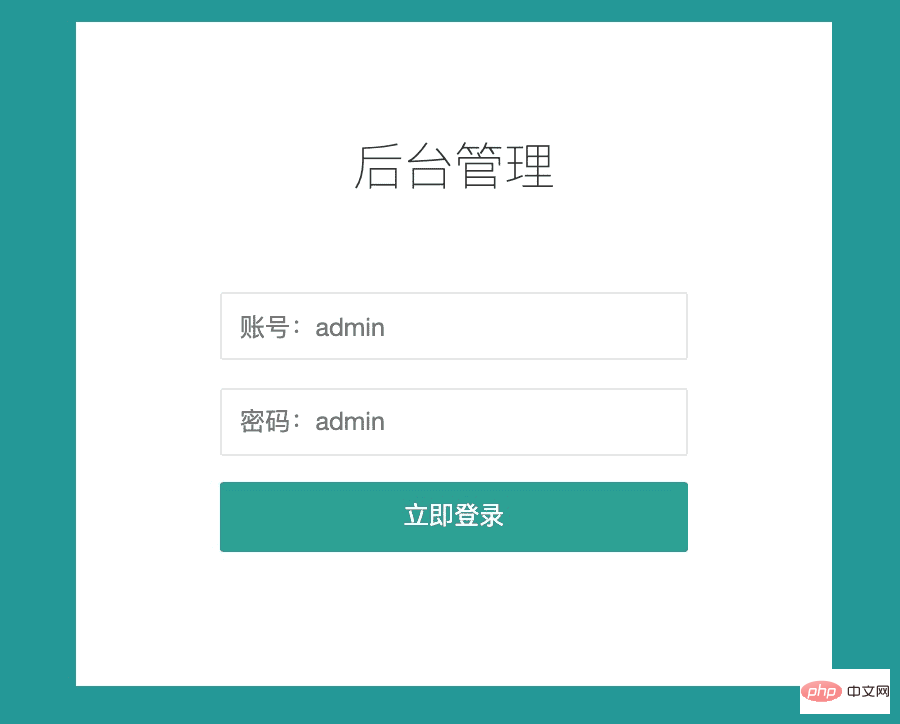Click empty right side of account field
Image resolution: width=900 pixels, height=724 pixels.
tap(574, 326)
